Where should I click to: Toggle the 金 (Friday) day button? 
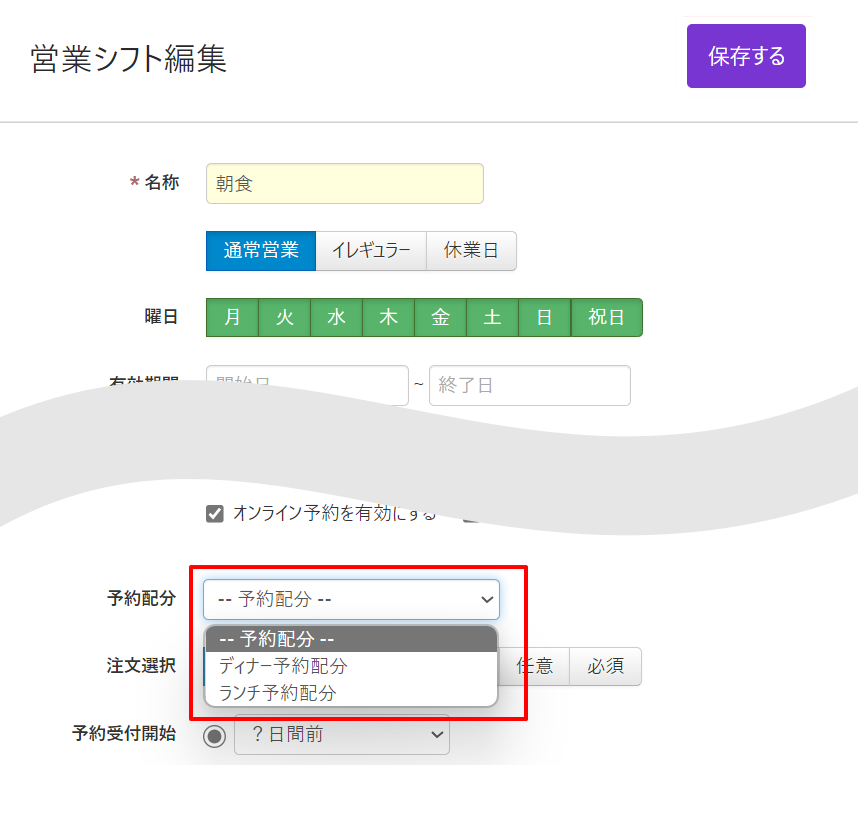(x=440, y=318)
